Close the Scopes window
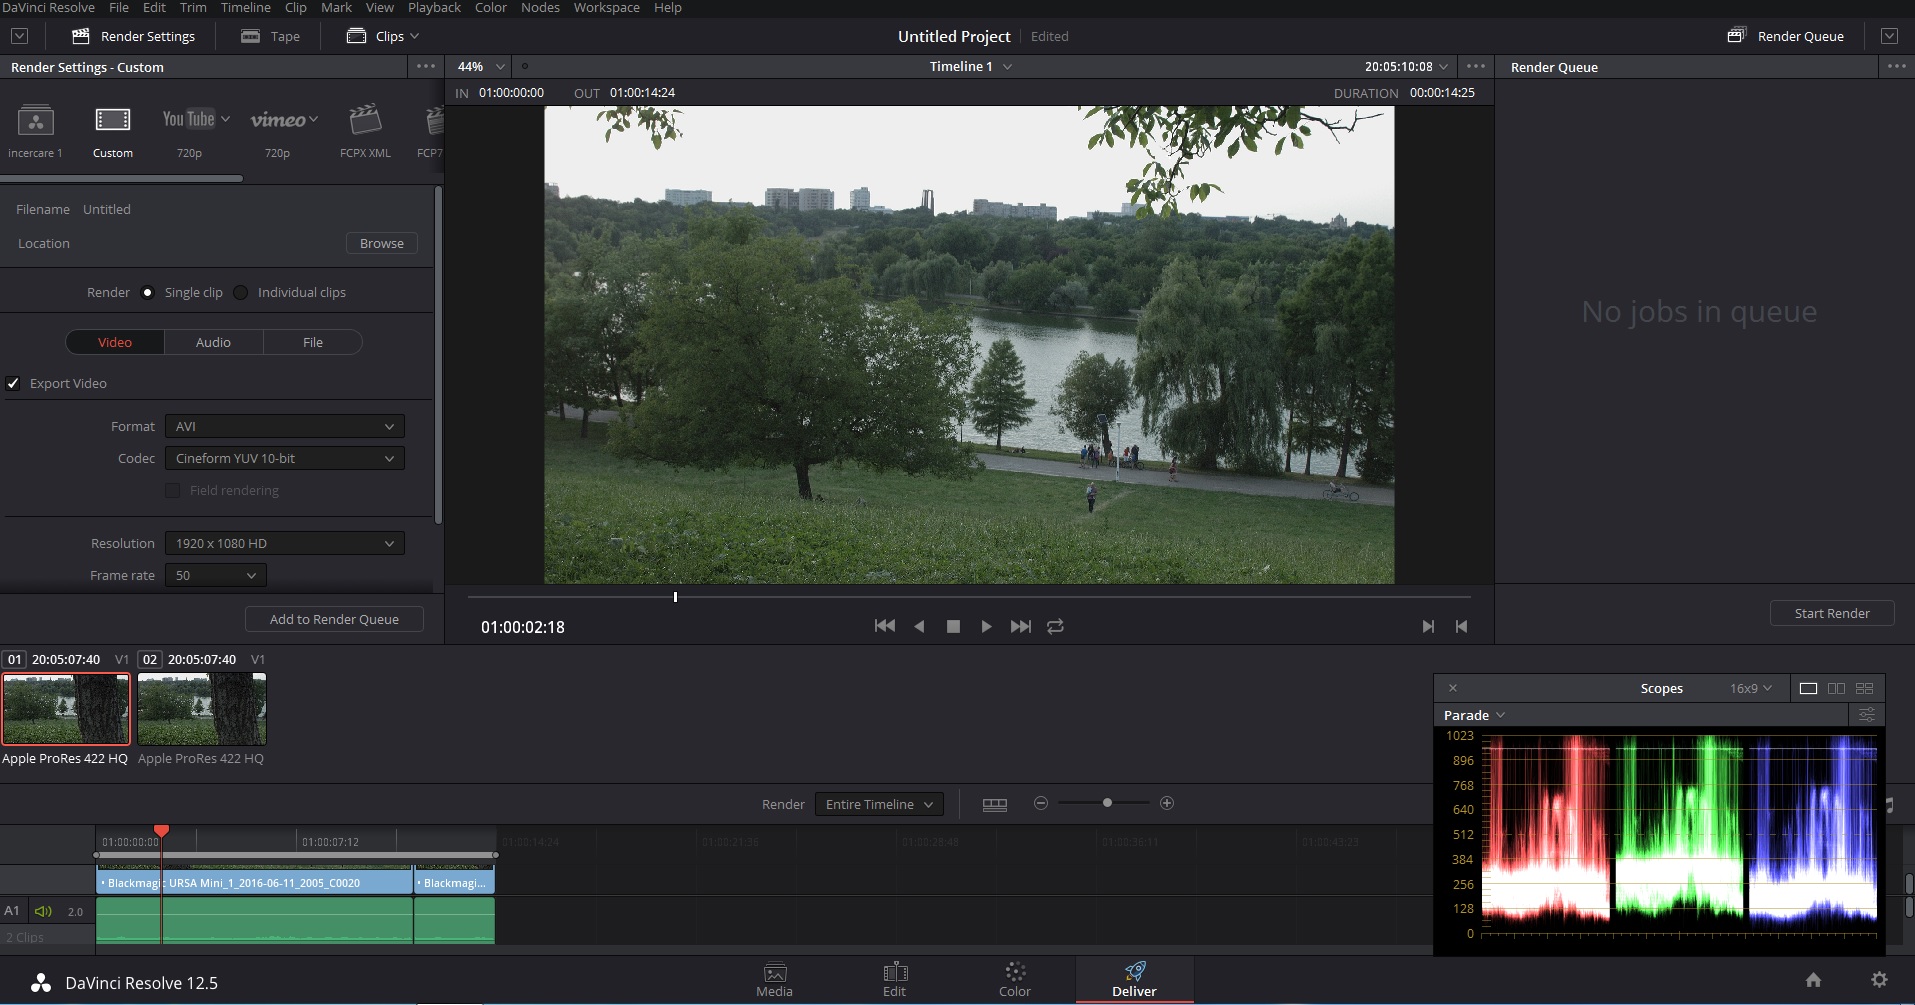 [1453, 688]
